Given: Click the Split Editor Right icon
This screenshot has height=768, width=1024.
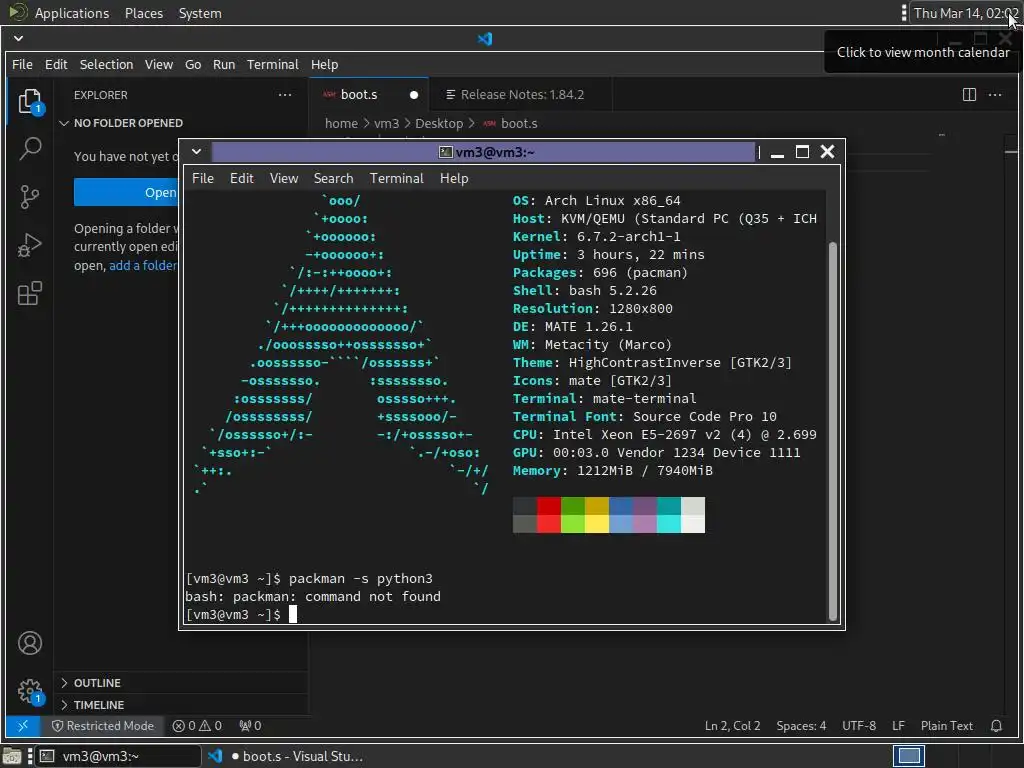Looking at the screenshot, I should (969, 95).
